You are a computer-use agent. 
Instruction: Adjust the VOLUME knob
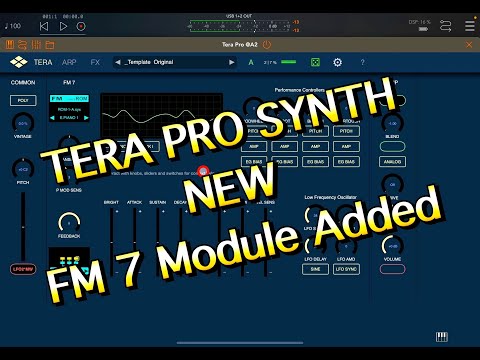coord(392,246)
